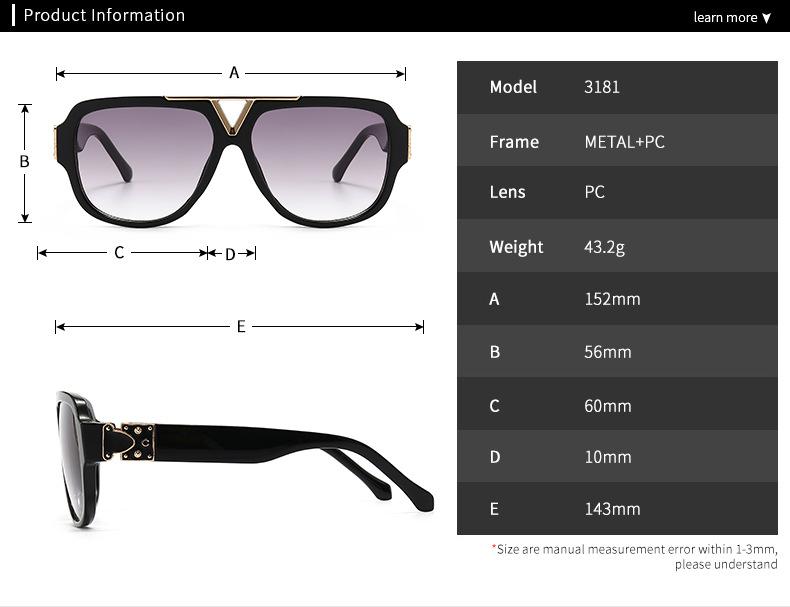
Task: Click the front view sunglasses image
Action: (233, 161)
